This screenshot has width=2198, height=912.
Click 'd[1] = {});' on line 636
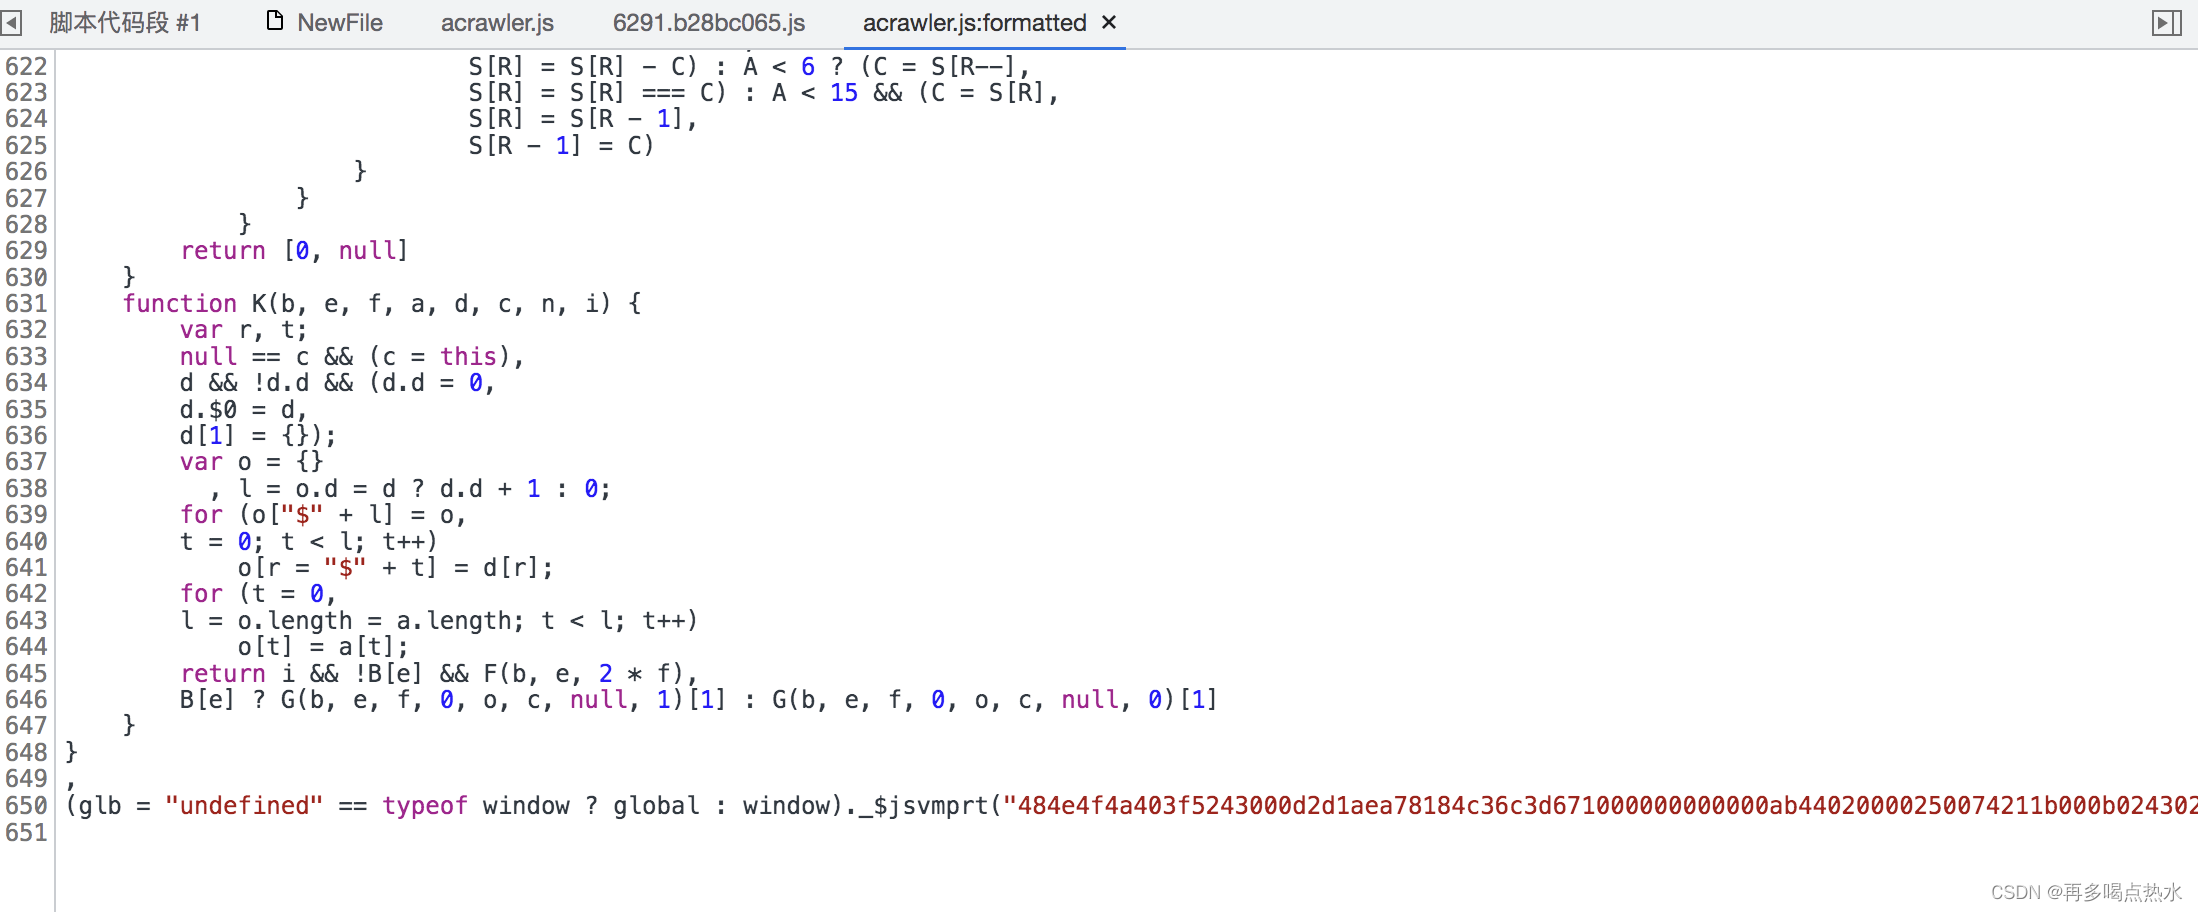258,435
